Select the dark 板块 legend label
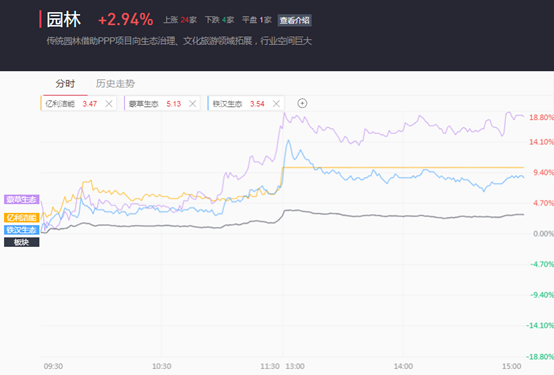The height and width of the screenshot is (375, 554). coord(22,242)
